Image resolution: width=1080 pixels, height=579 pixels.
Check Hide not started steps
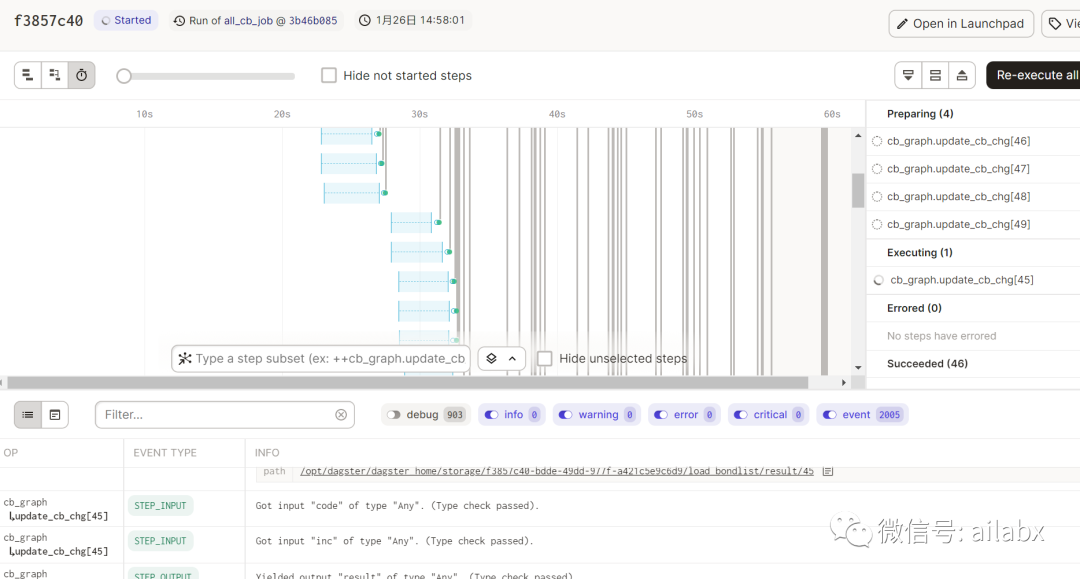[x=329, y=75]
